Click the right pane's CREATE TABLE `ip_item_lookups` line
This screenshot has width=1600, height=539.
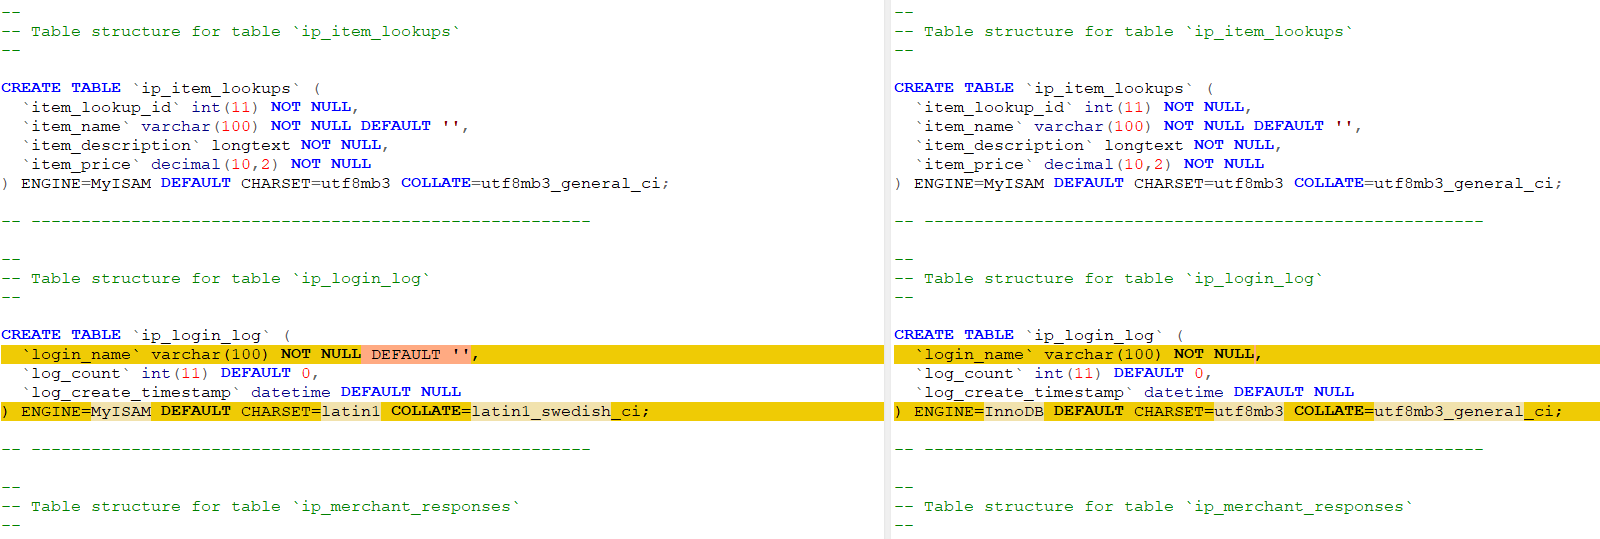pyautogui.click(x=1054, y=88)
